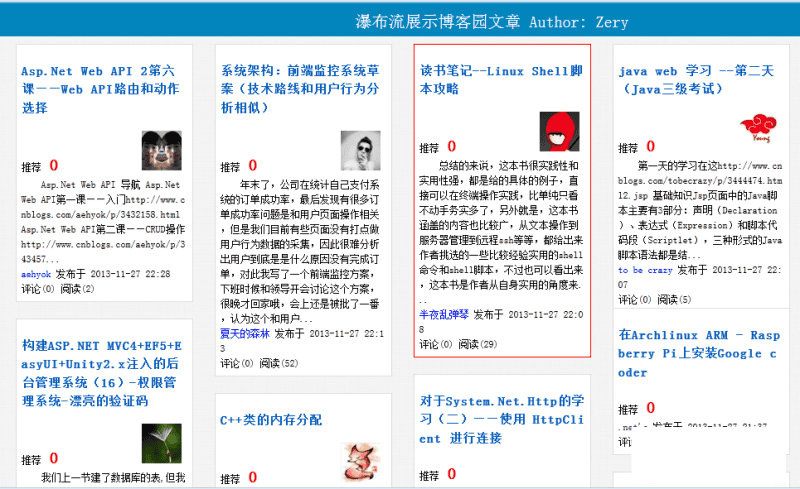Click 推荐 count in Linux Shell card
Screen dimensions: 800x489
point(452,146)
